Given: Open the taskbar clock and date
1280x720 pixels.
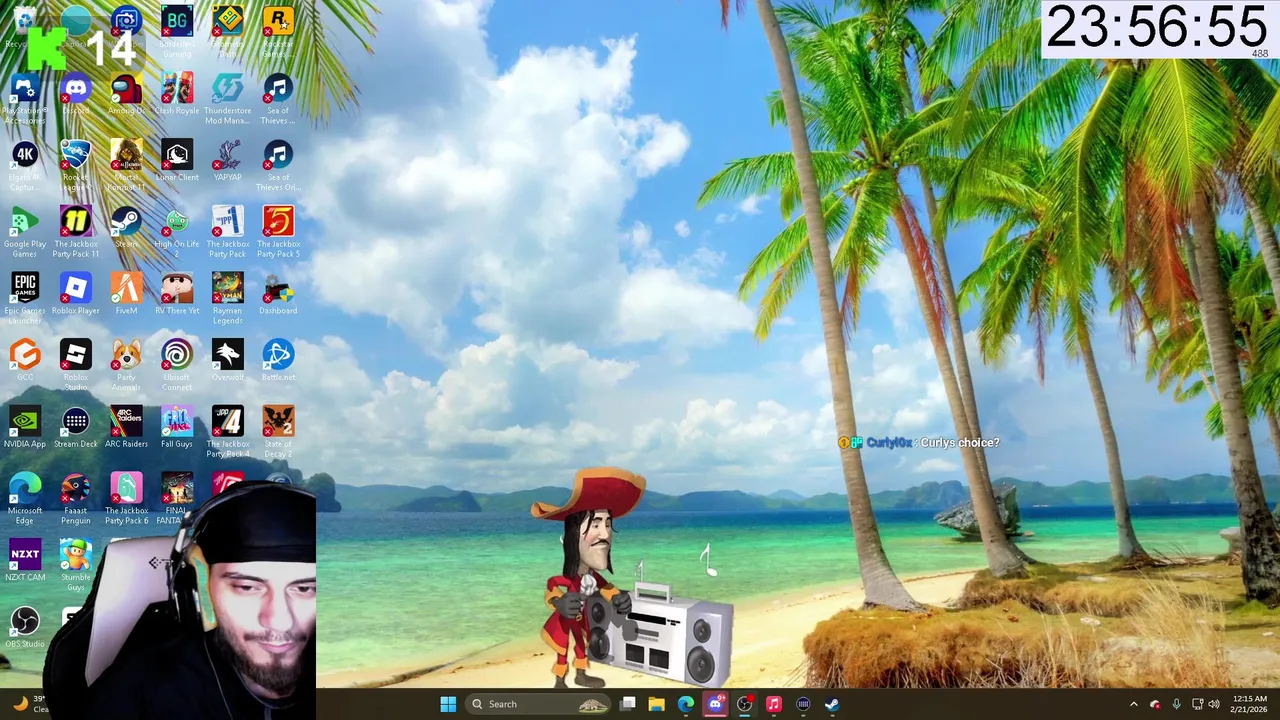Looking at the screenshot, I should pos(1249,704).
